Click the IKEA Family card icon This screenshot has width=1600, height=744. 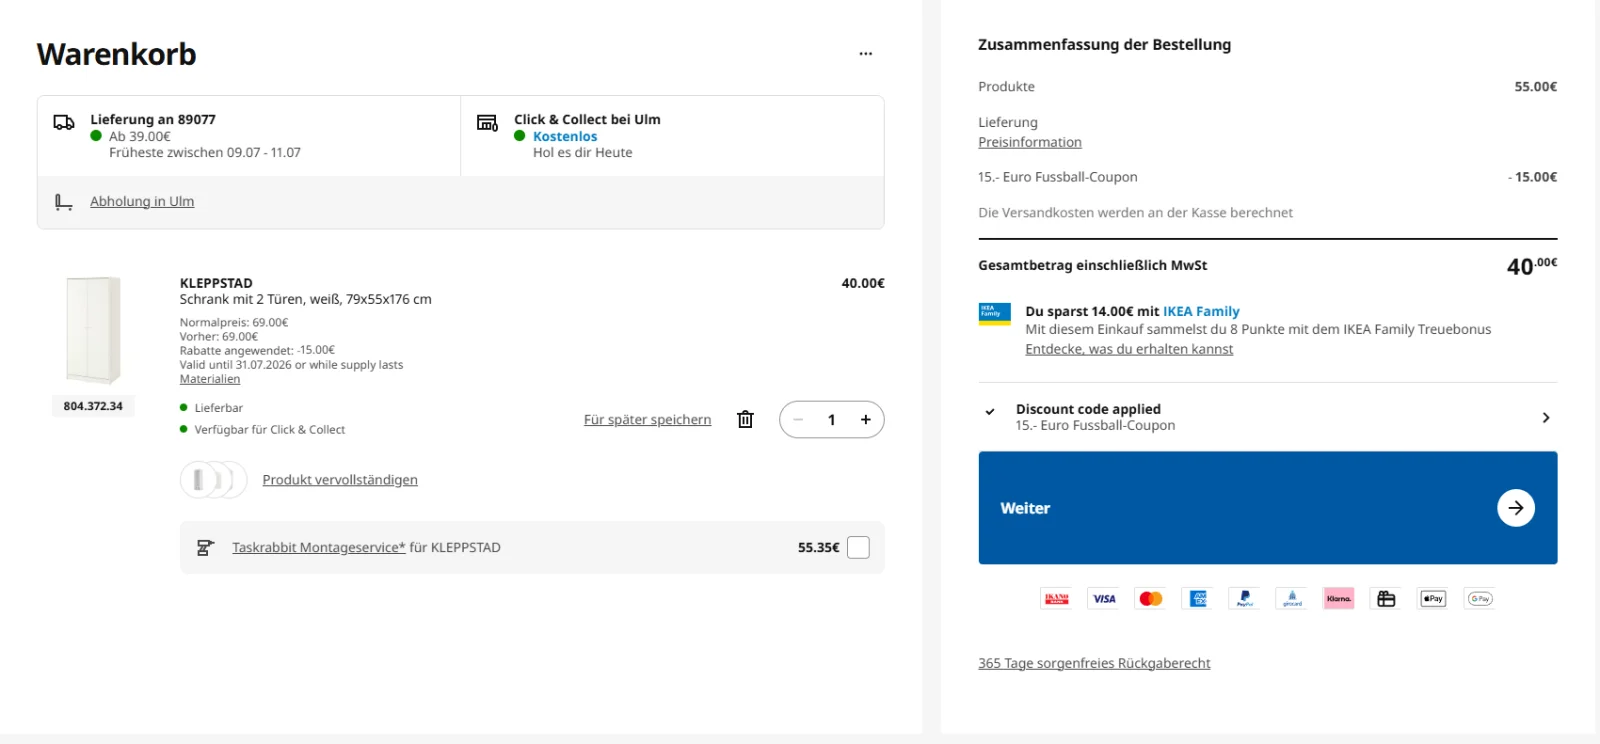click(x=994, y=314)
